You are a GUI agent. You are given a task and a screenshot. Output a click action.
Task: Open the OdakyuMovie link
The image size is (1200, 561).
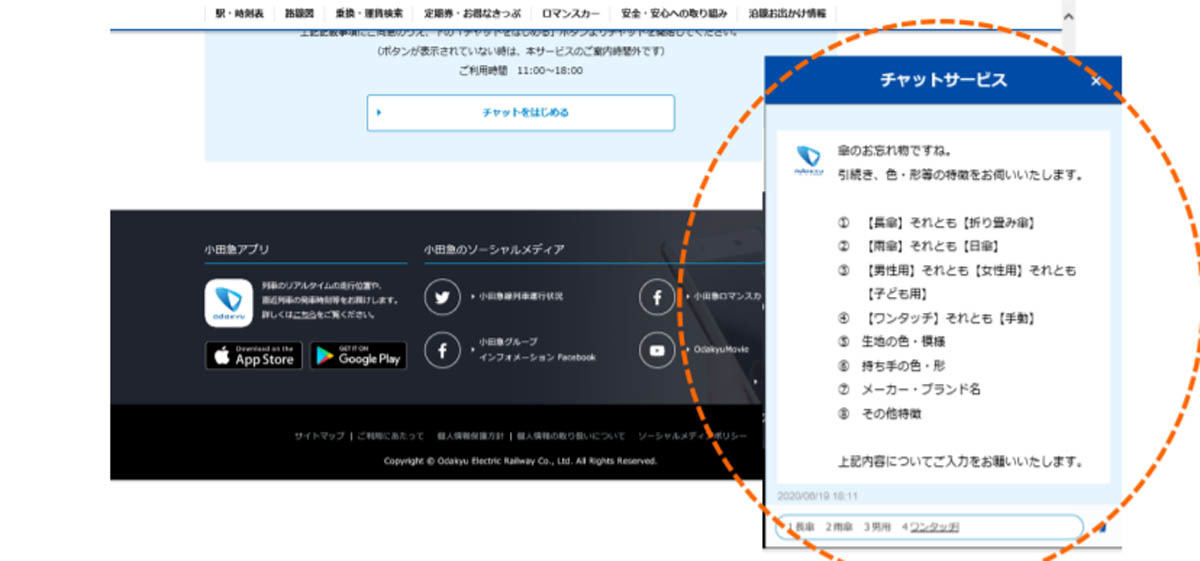(720, 350)
